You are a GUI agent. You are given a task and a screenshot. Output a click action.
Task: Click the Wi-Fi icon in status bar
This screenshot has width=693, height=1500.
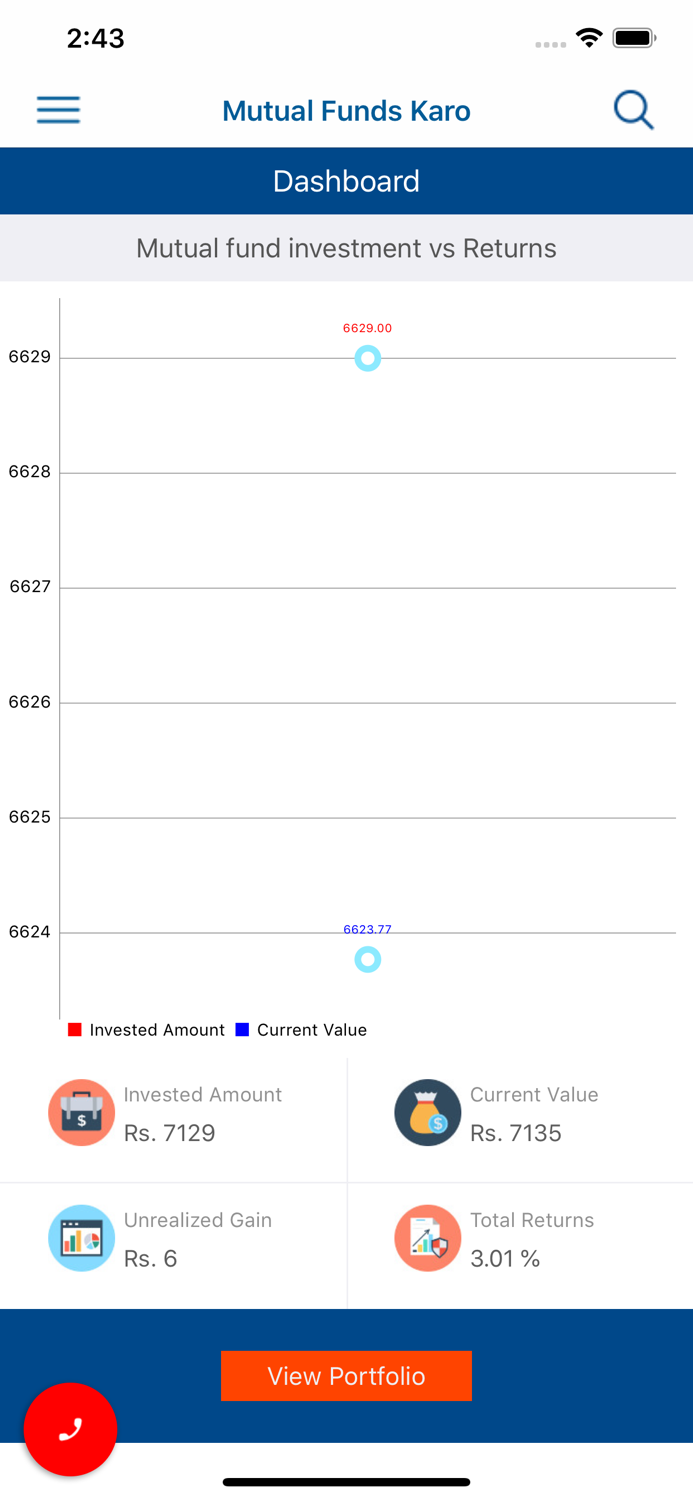589,36
